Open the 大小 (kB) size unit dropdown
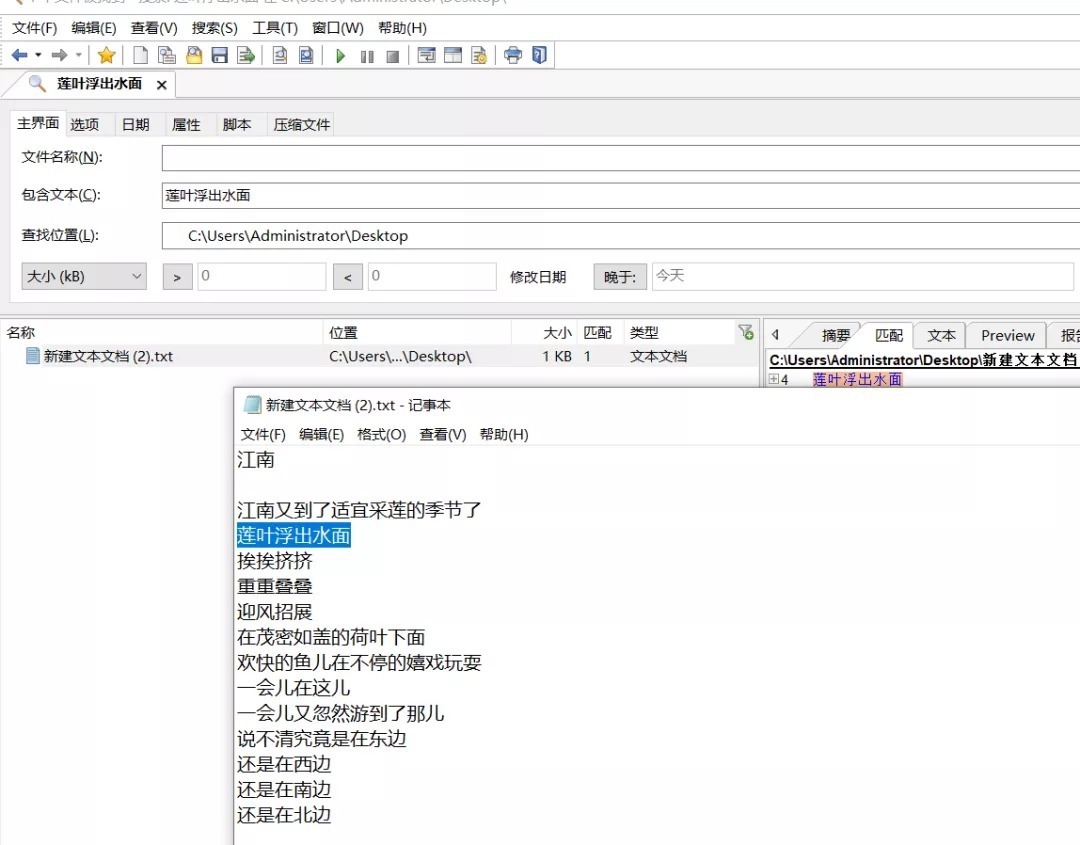Screen dimensions: 1080x845 (x=84, y=277)
